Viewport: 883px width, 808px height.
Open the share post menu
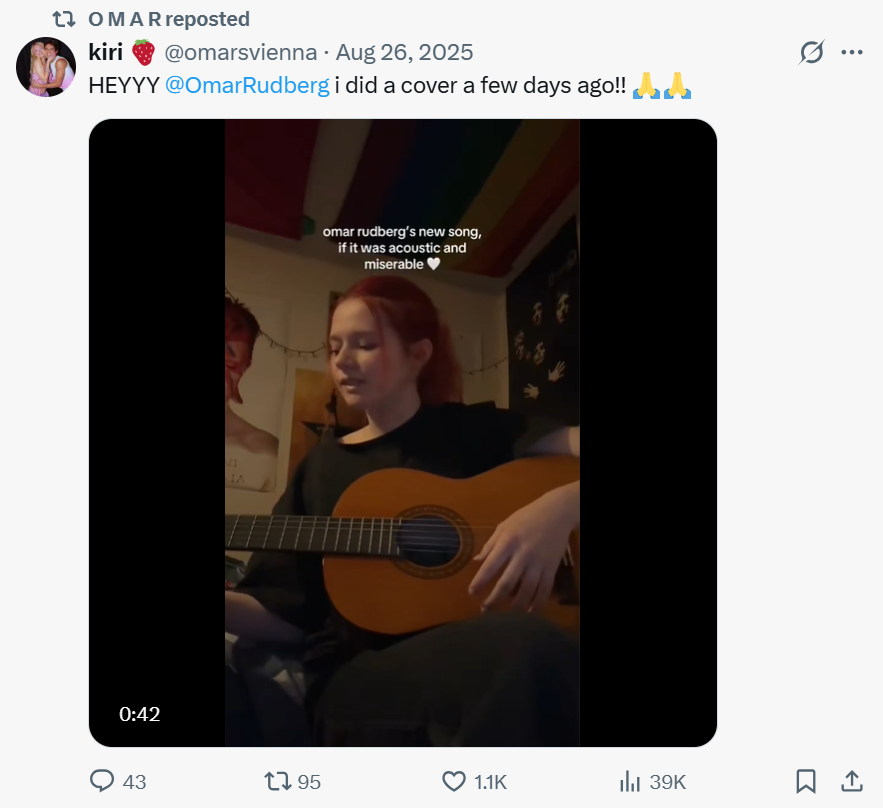851,781
